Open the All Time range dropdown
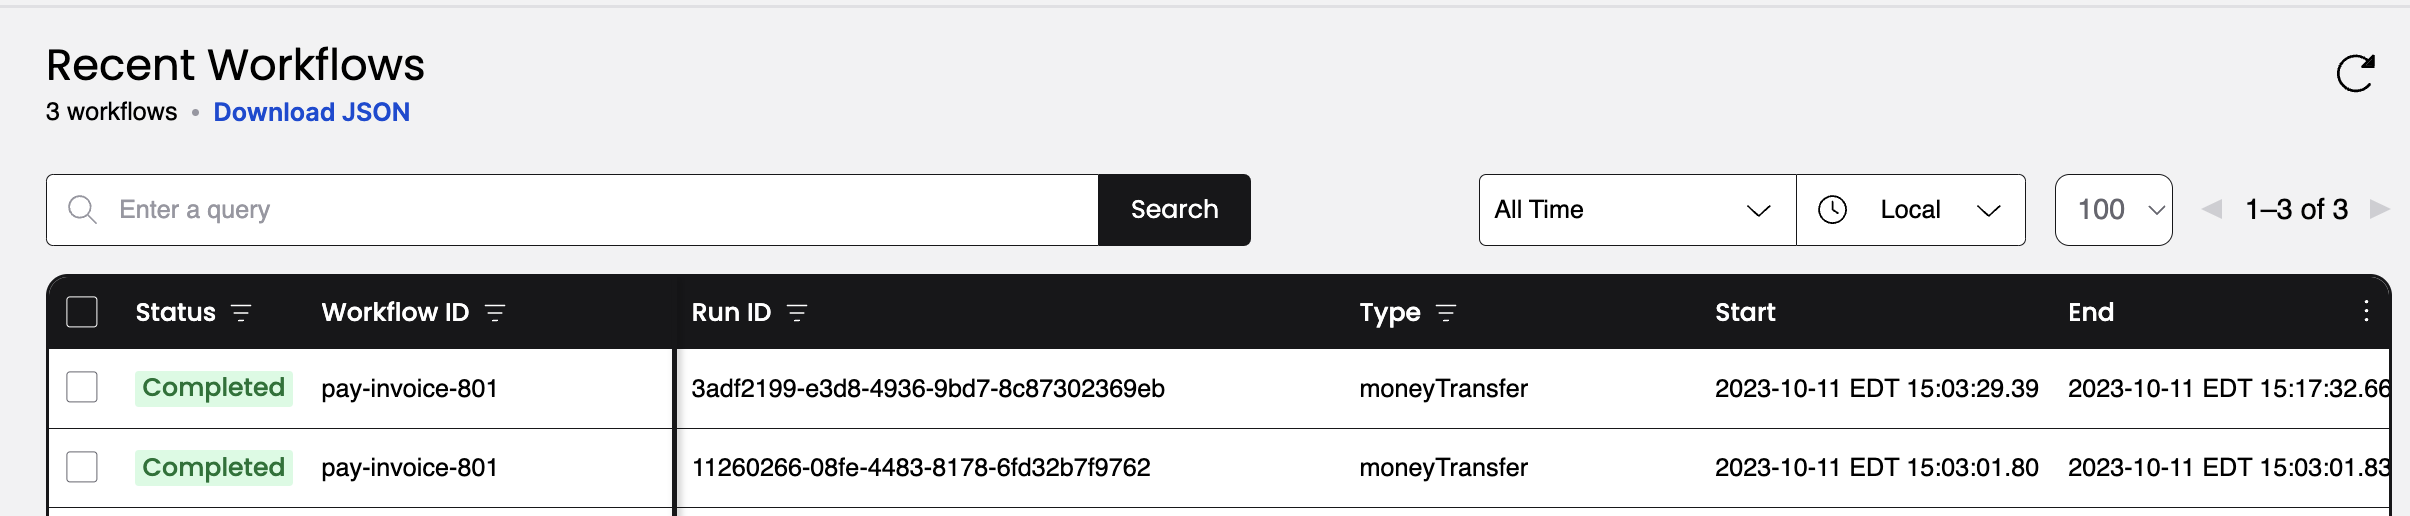The width and height of the screenshot is (2410, 516). coord(1637,210)
